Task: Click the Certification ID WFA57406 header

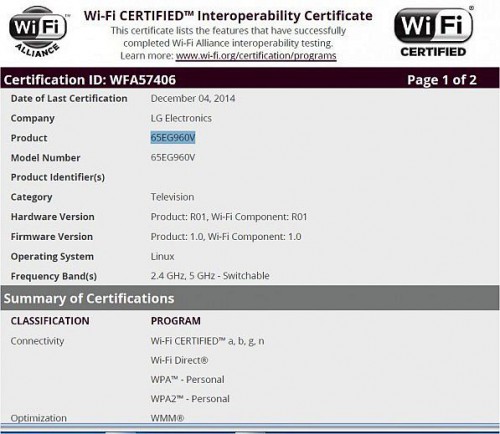Action: (90, 80)
